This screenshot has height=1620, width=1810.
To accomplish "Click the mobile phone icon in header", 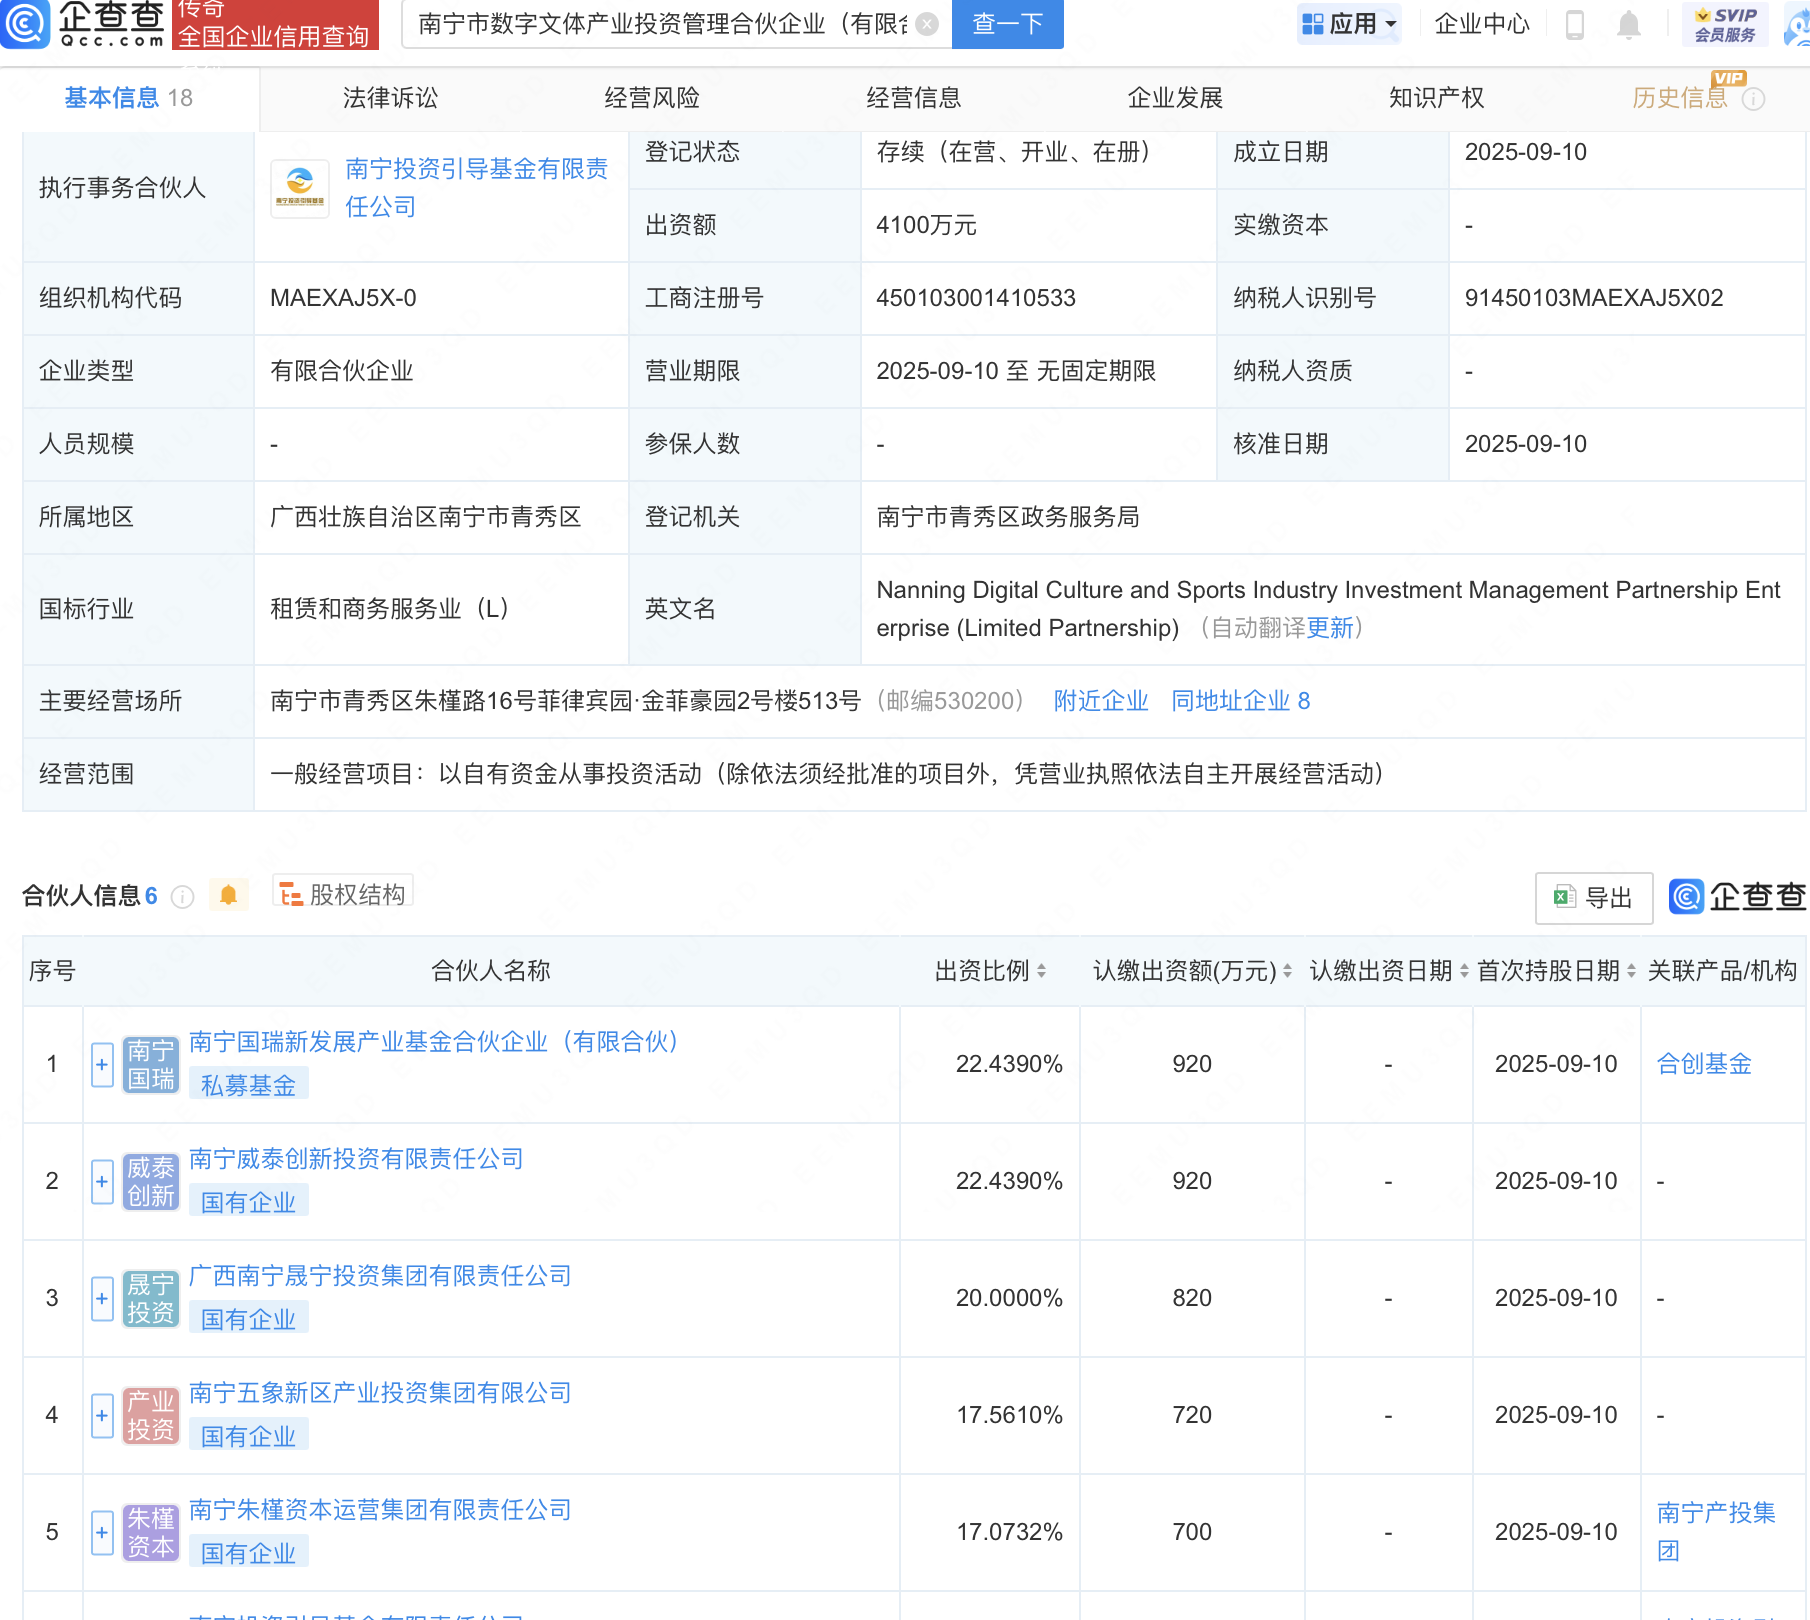I will [1574, 24].
